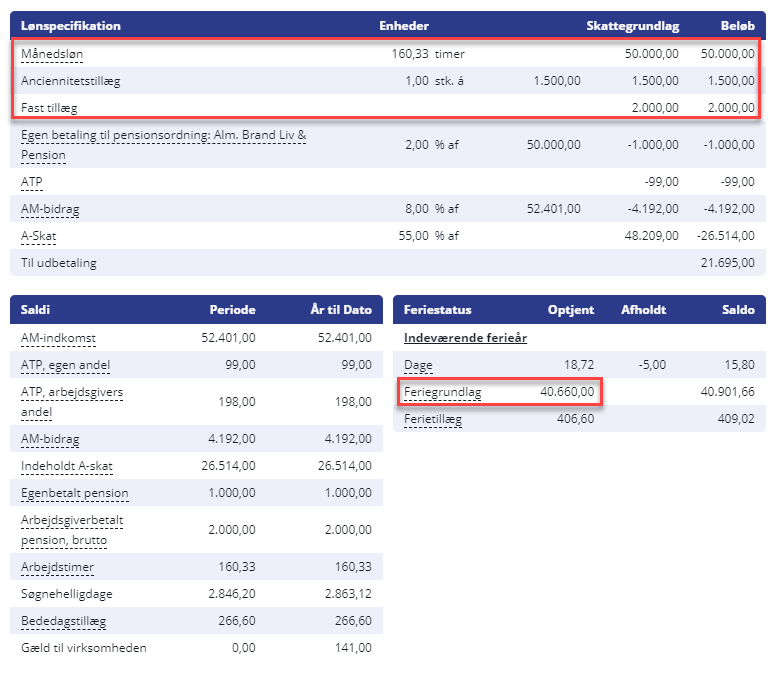Click AM-bidrag in the Saldi table

(x=50, y=439)
